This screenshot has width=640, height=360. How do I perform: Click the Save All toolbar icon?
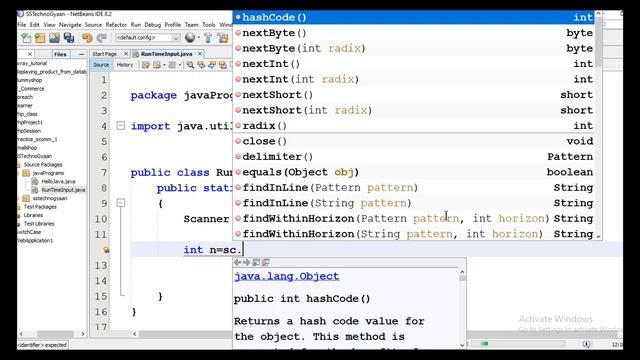tap(69, 38)
